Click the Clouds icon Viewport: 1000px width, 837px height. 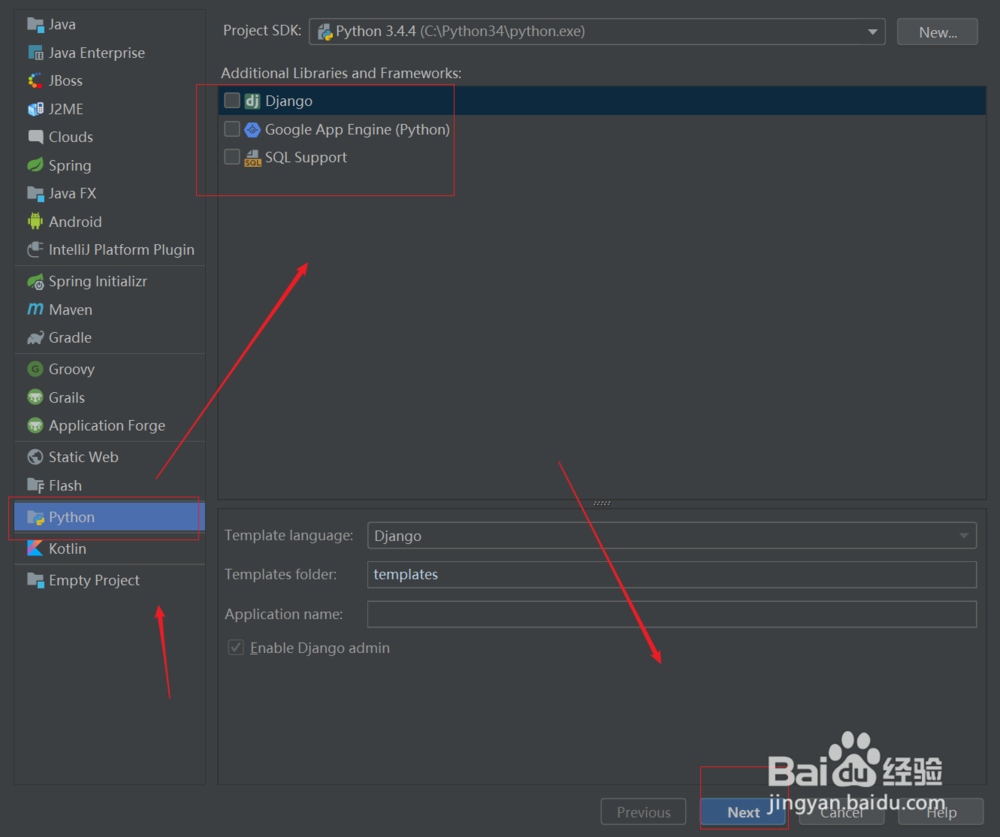click(x=35, y=137)
